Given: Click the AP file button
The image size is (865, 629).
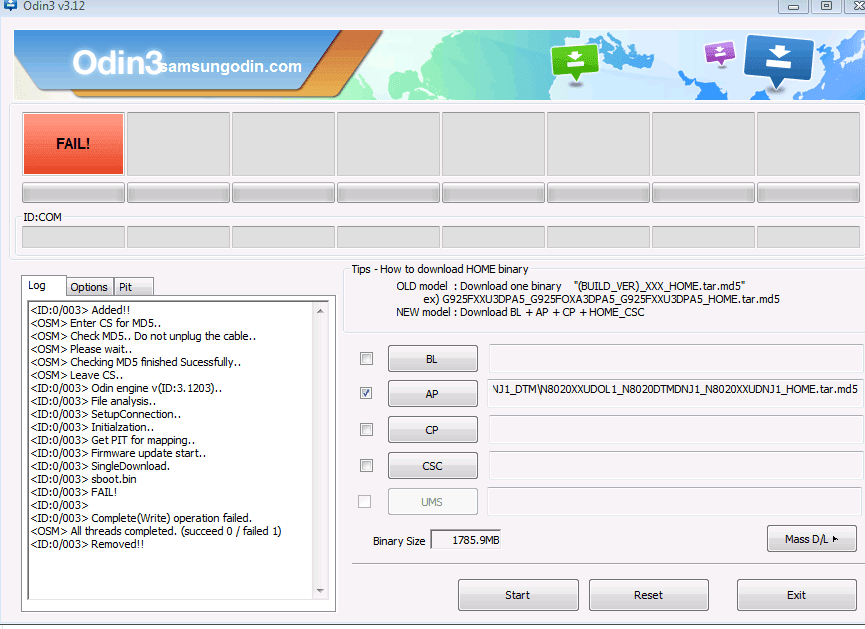Looking at the screenshot, I should [432, 394].
